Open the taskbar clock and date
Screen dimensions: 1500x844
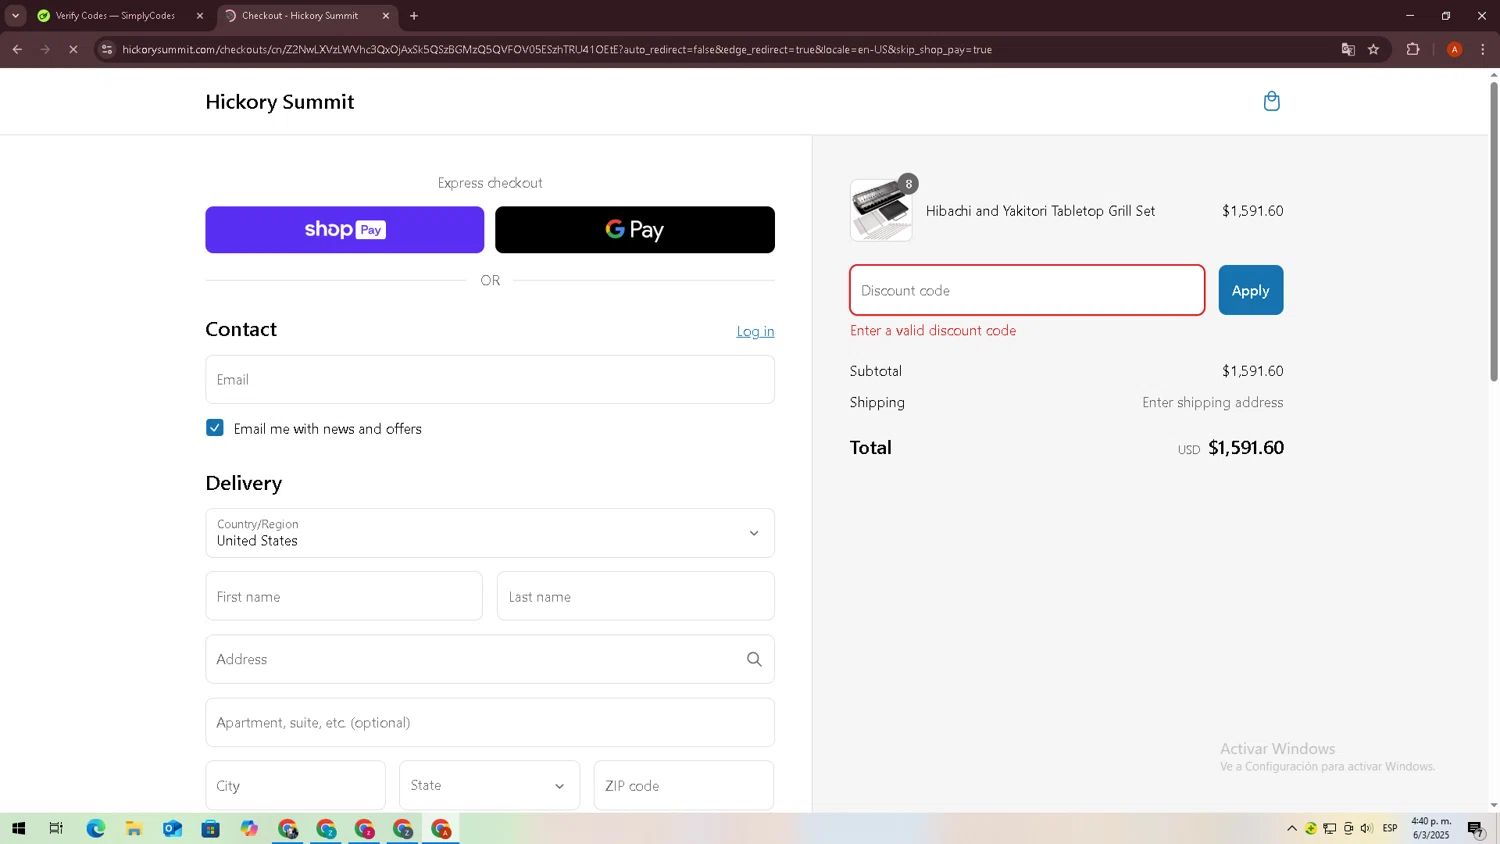point(1431,828)
